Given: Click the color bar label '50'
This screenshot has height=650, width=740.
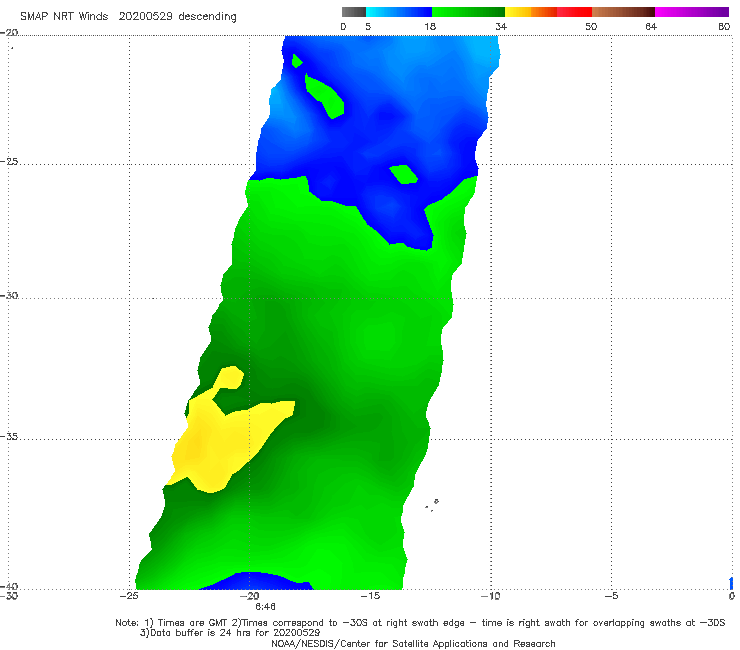Looking at the screenshot, I should 591,27.
